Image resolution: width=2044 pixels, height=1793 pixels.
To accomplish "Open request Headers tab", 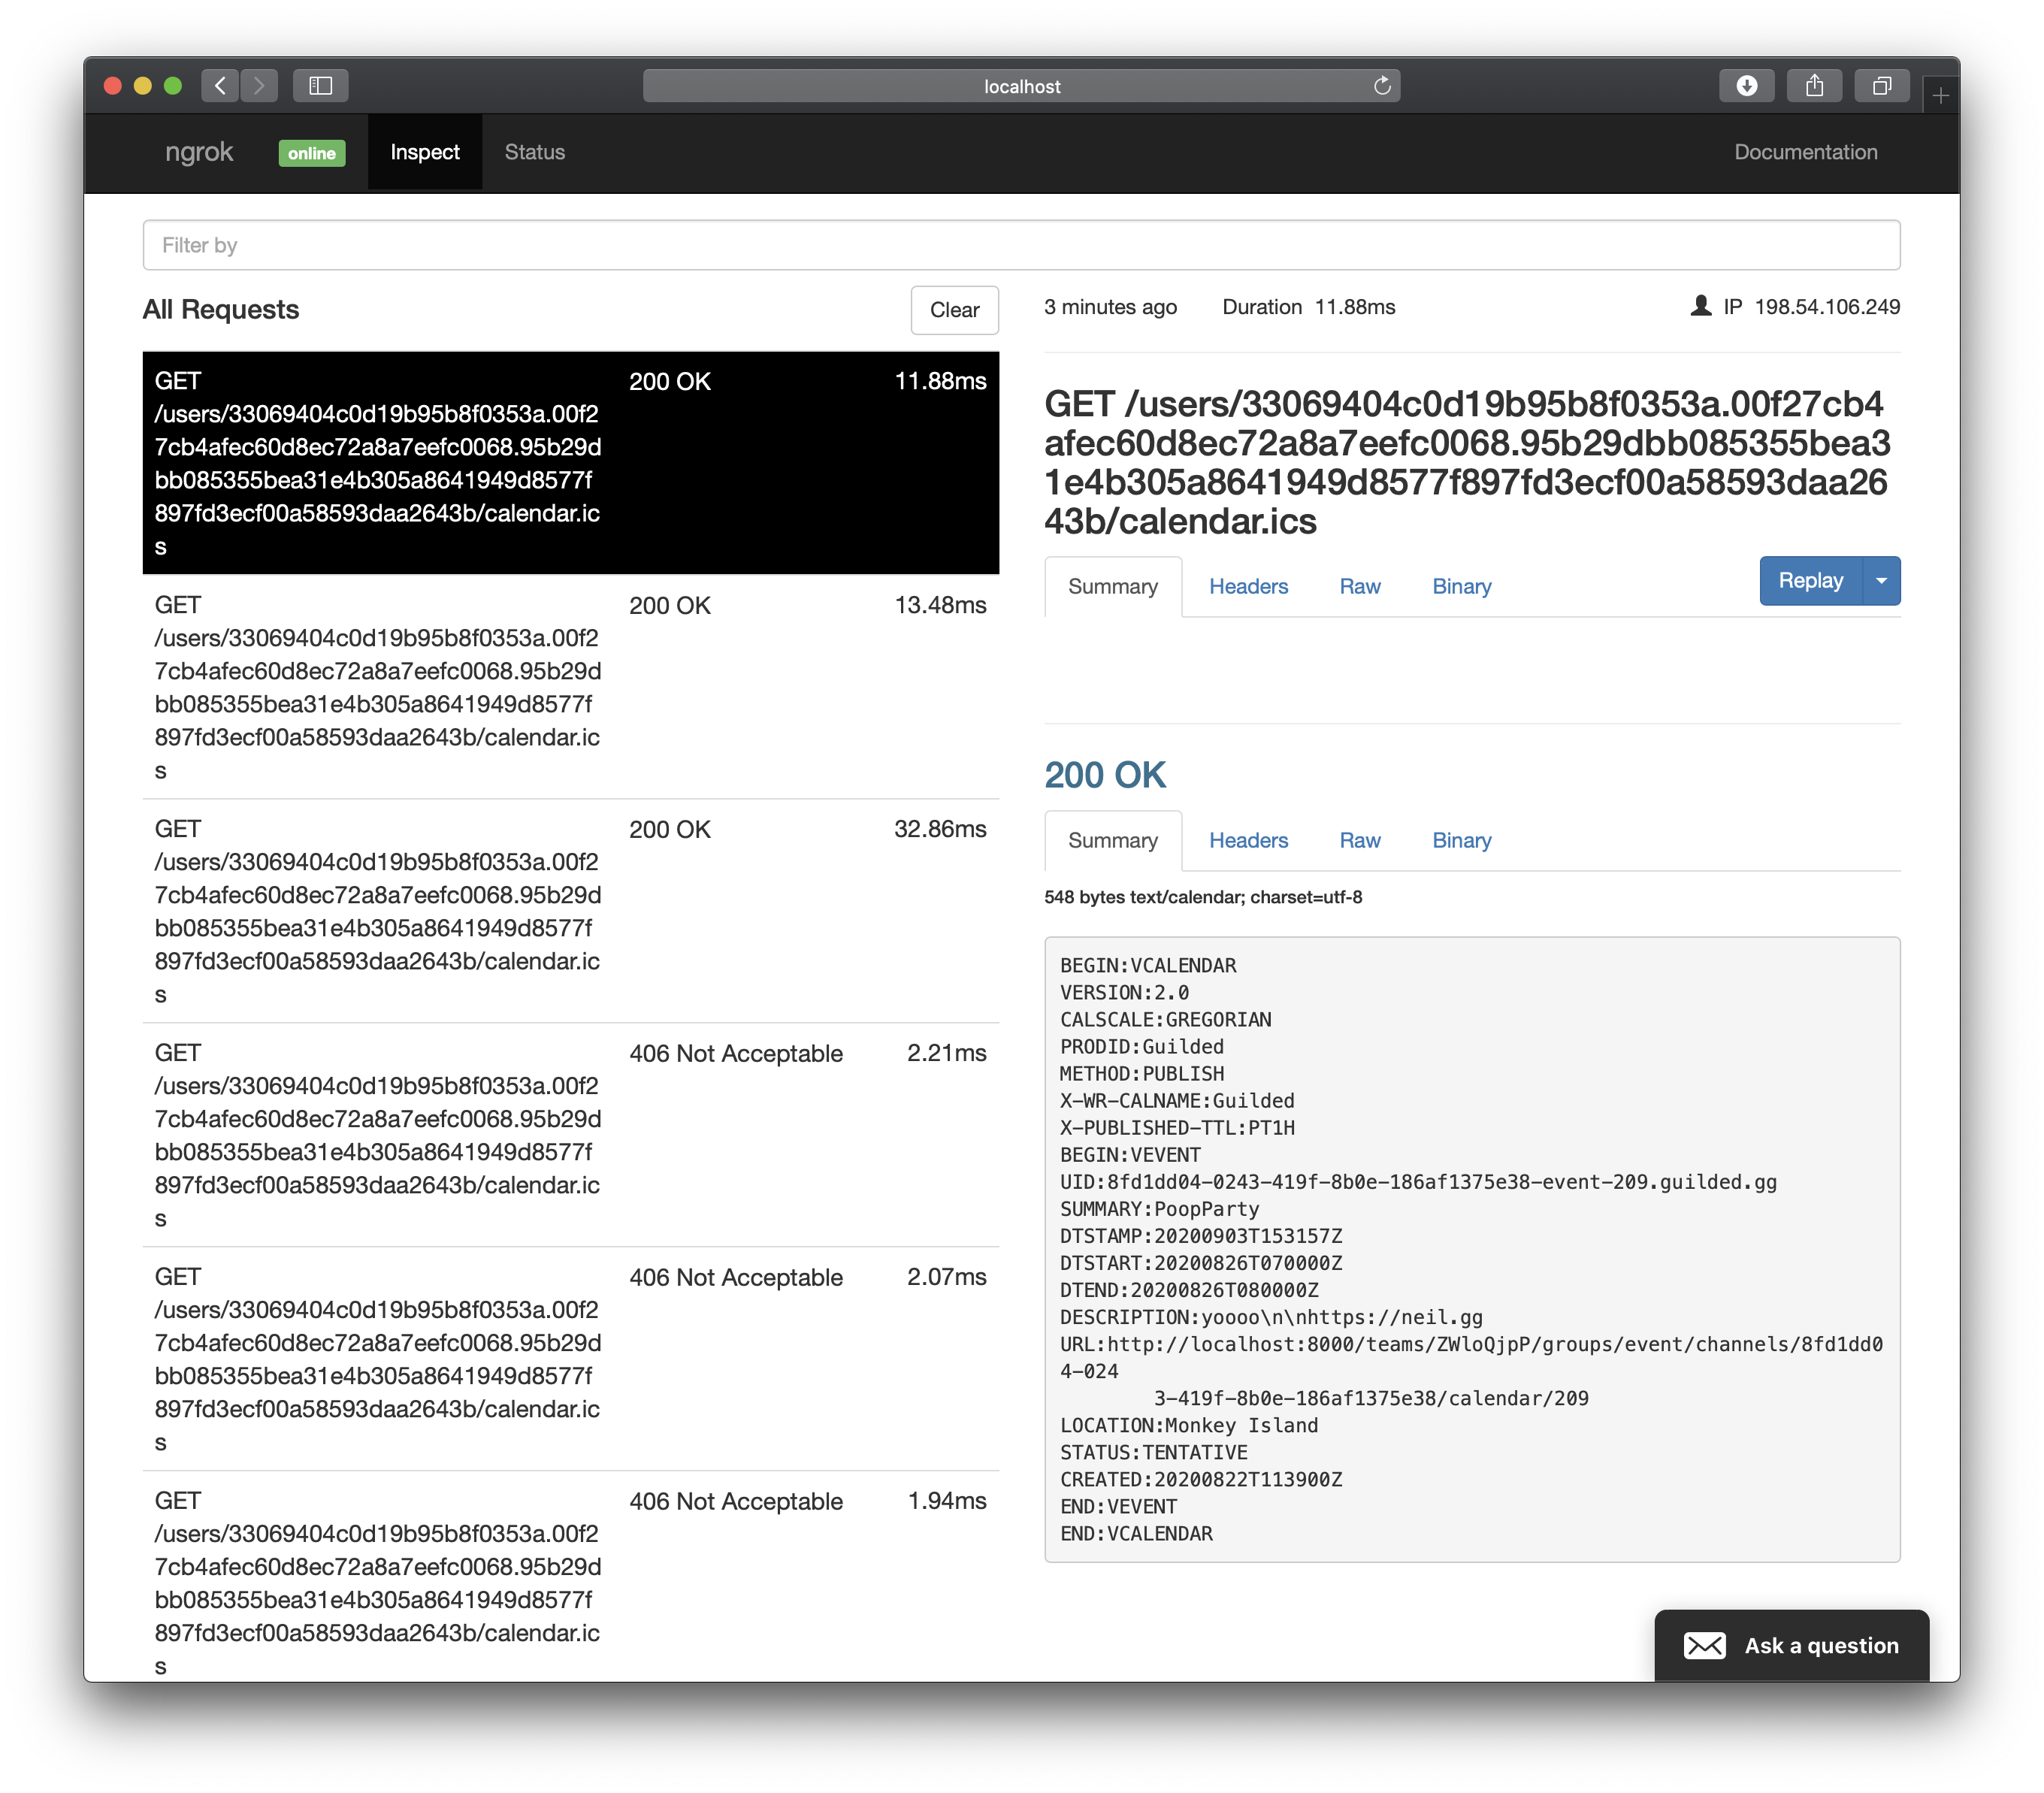I will point(1248,587).
